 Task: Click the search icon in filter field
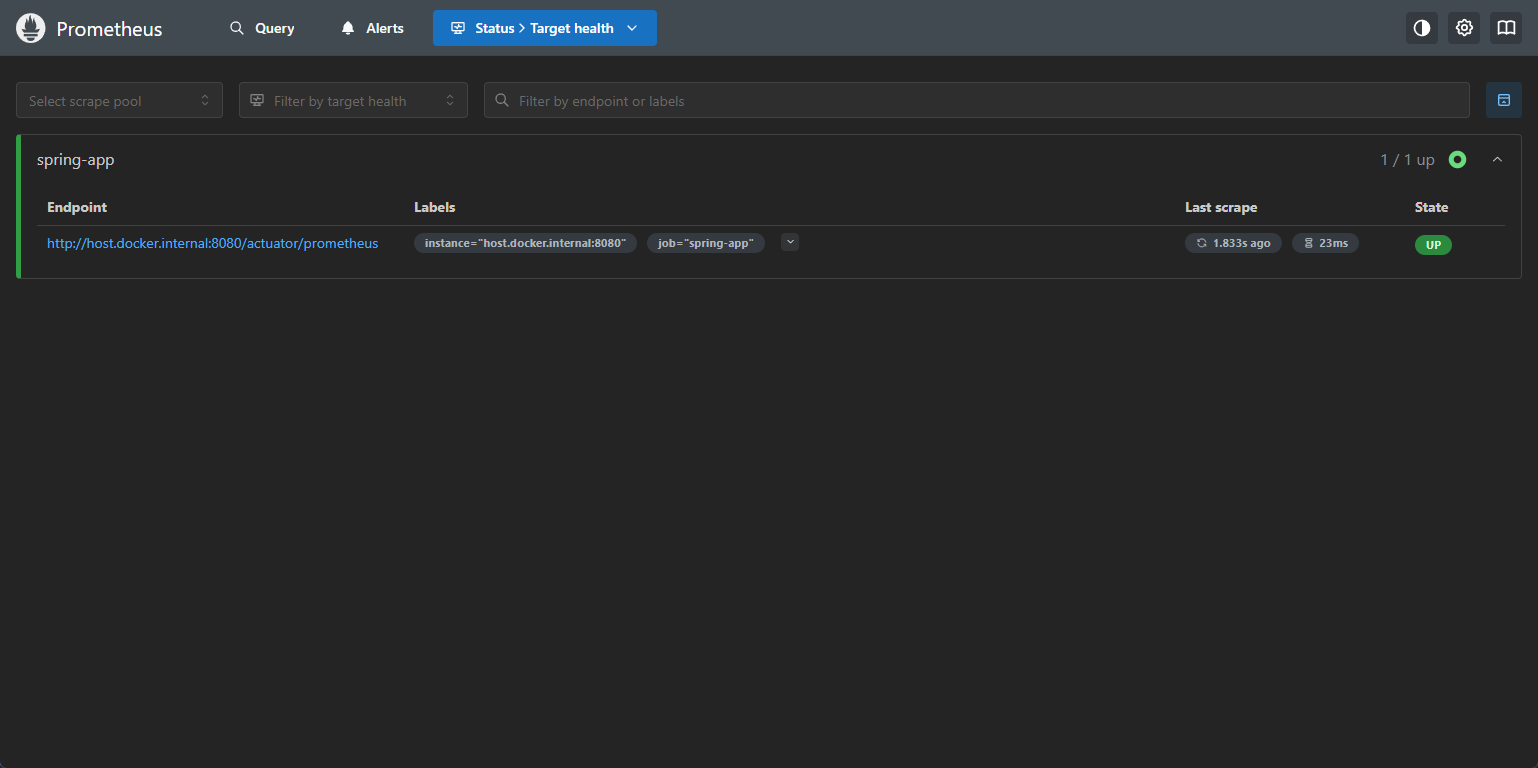(502, 101)
